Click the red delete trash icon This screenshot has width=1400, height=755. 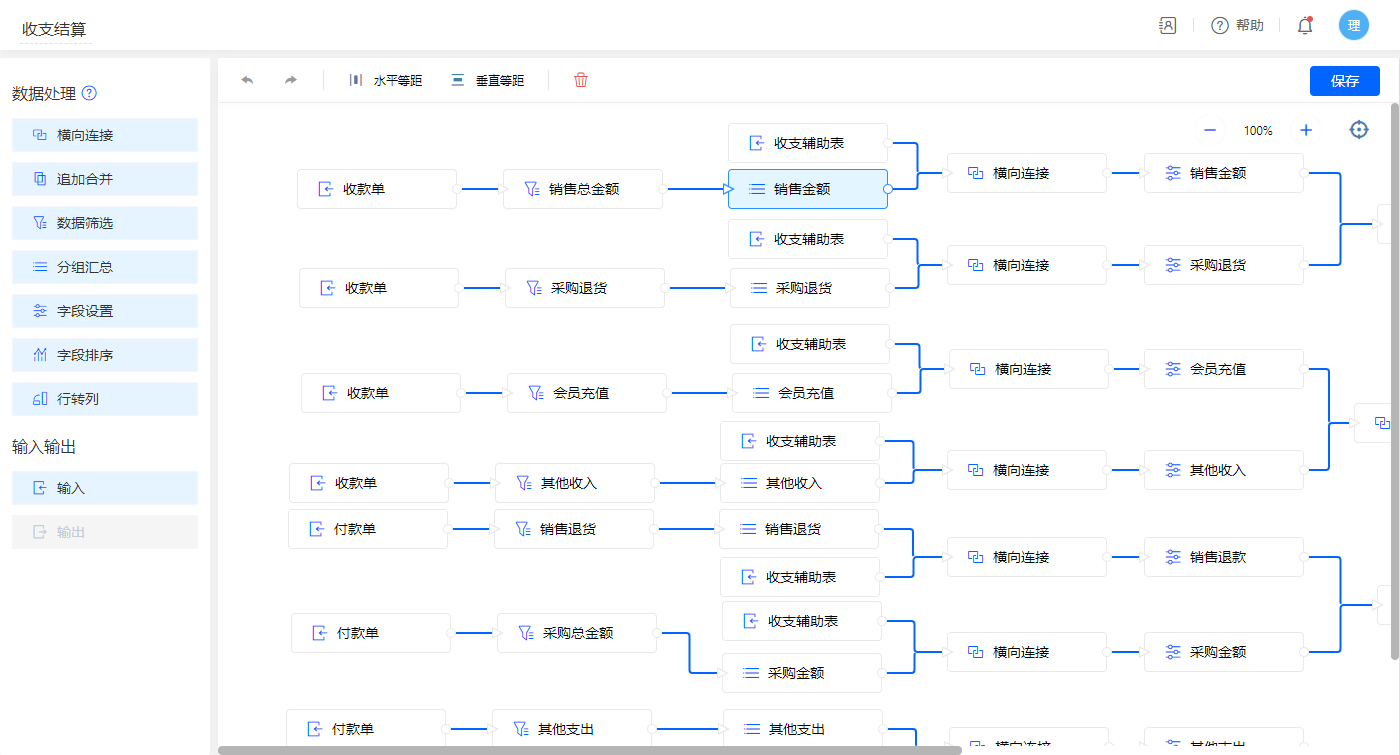tap(581, 80)
